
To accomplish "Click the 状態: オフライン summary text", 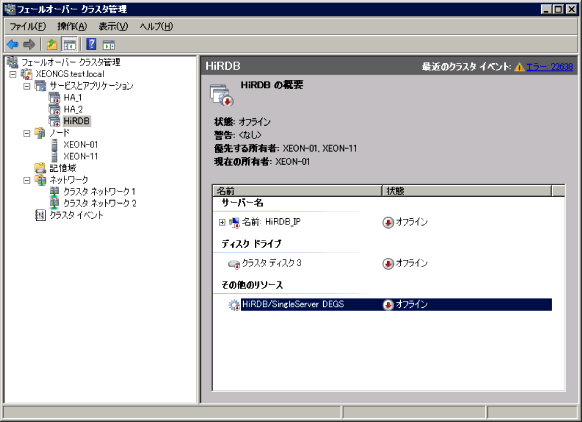I will 242,122.
